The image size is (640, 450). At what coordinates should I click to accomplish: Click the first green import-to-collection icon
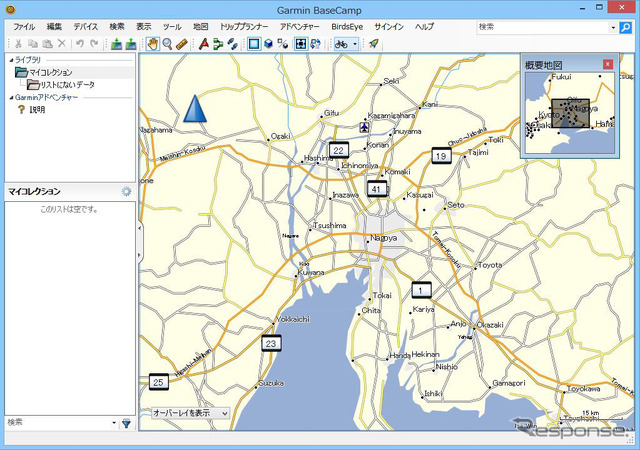(116, 44)
